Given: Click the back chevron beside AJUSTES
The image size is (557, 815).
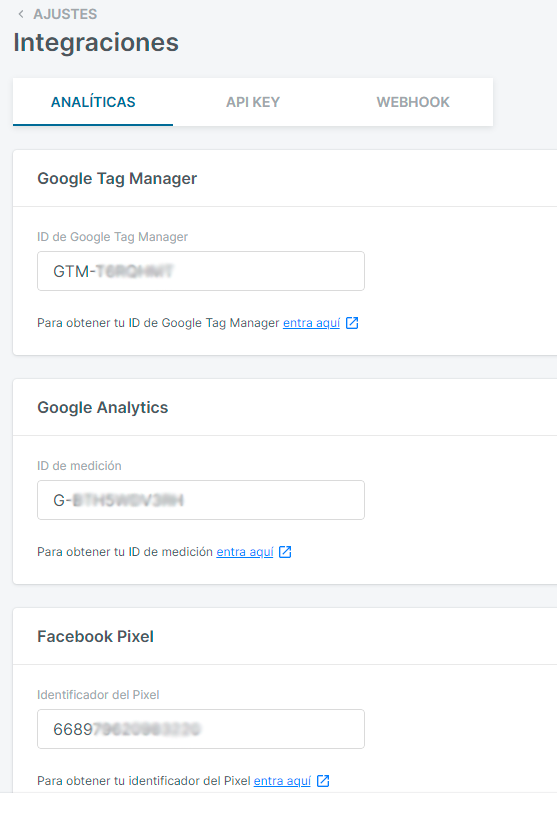Looking at the screenshot, I should click(21, 14).
